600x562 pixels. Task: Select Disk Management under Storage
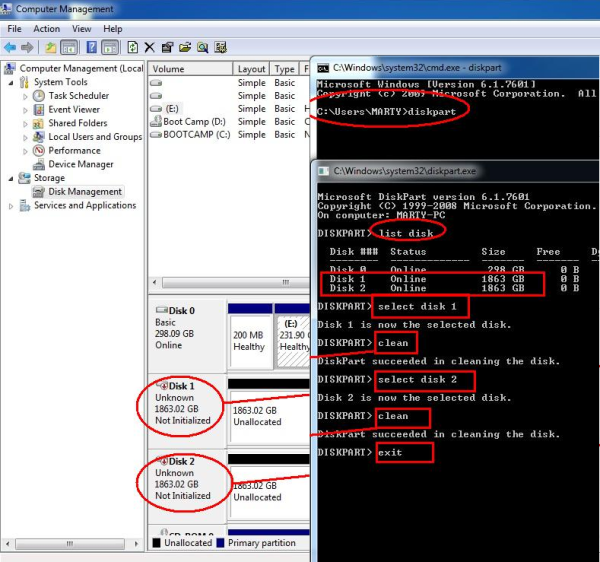point(84,191)
